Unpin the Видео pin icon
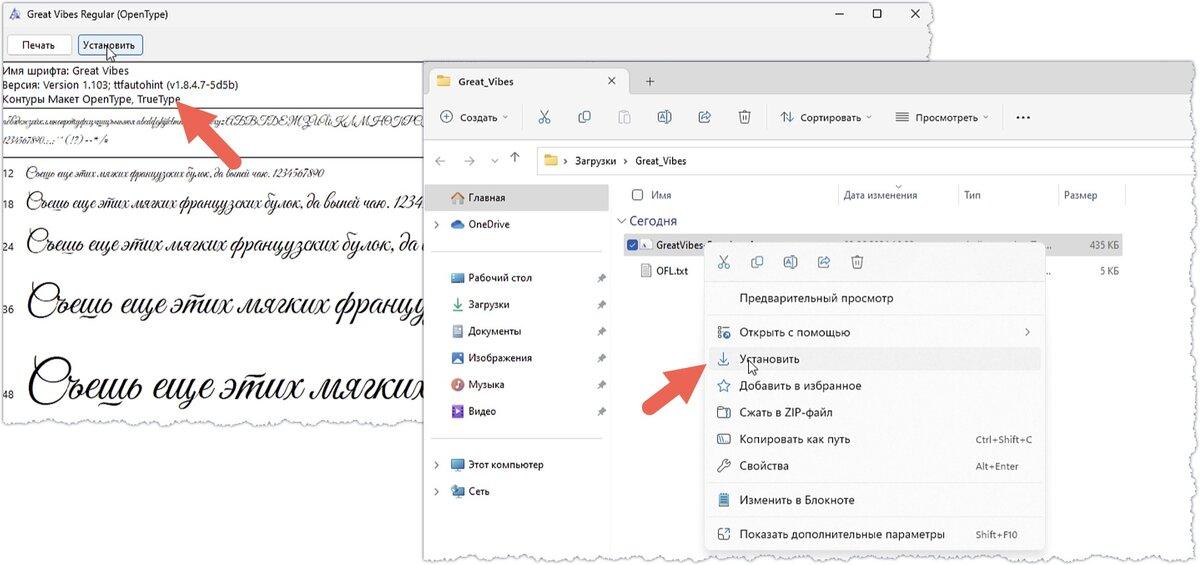 601,411
